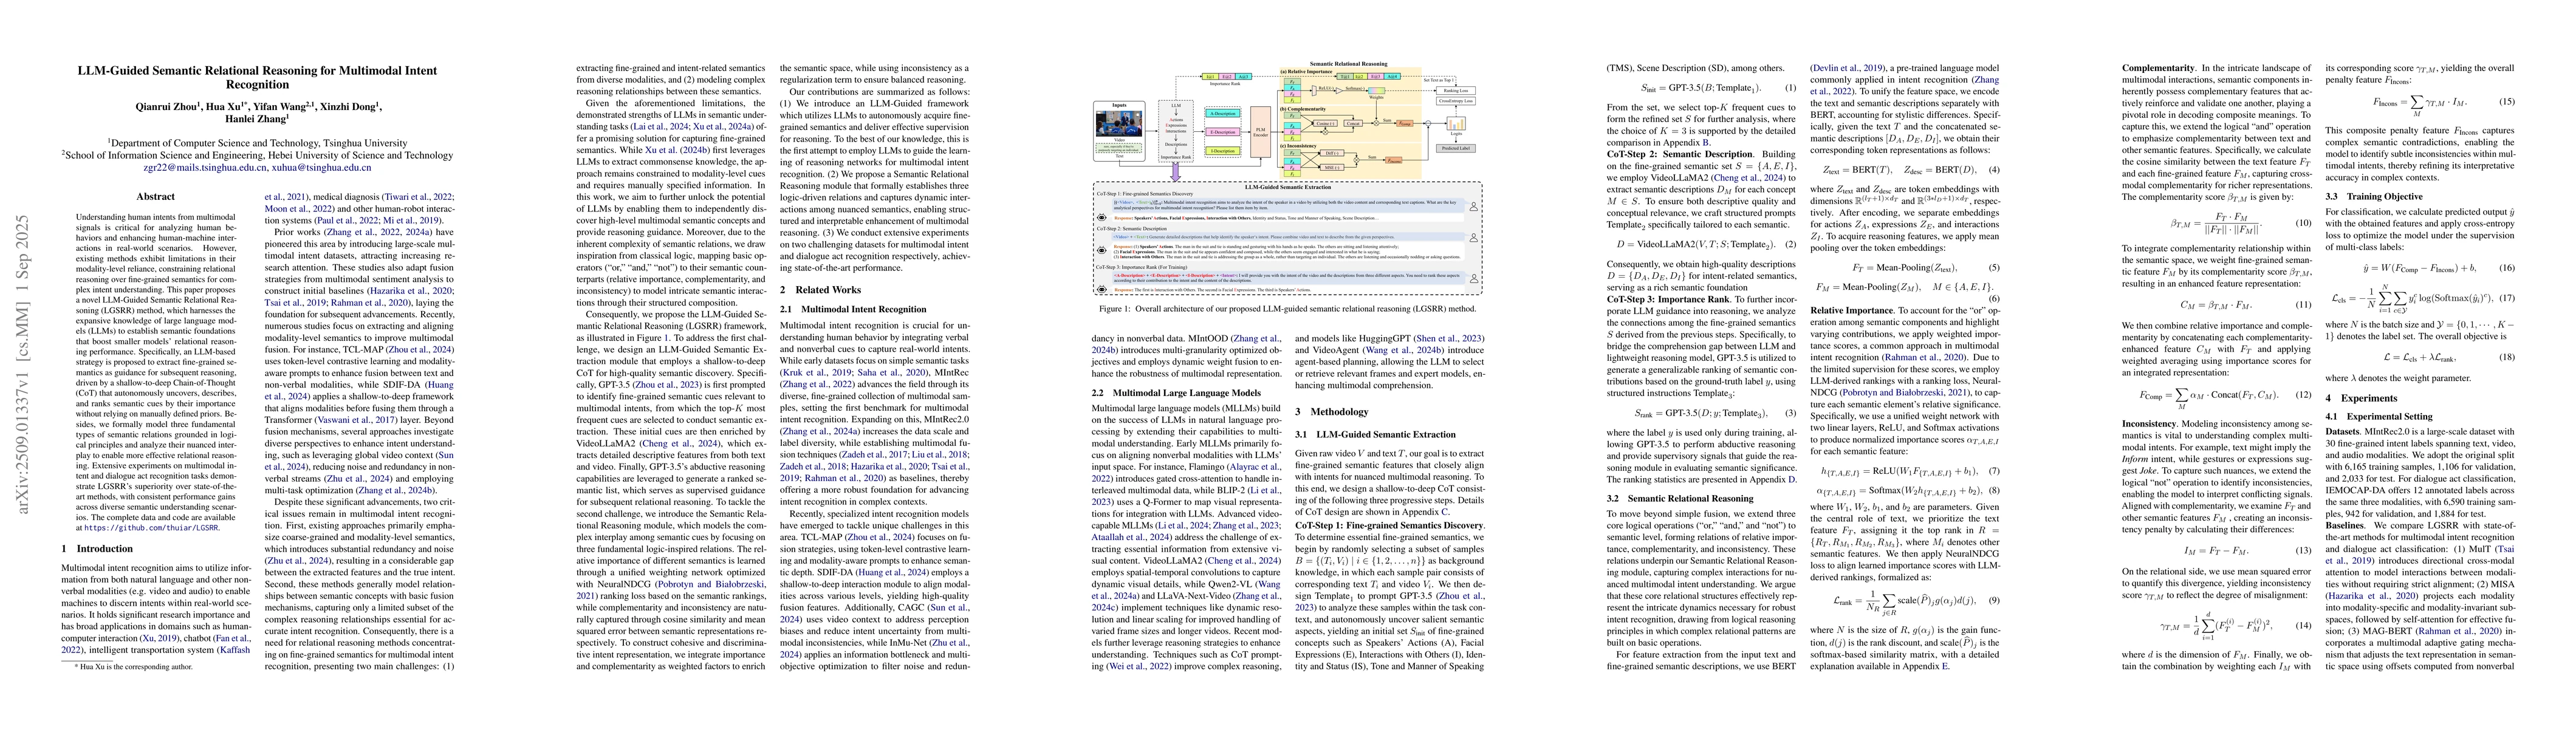Click the purple downward arrow in Figure 1
This screenshot has width=2576, height=729.
[1176, 172]
